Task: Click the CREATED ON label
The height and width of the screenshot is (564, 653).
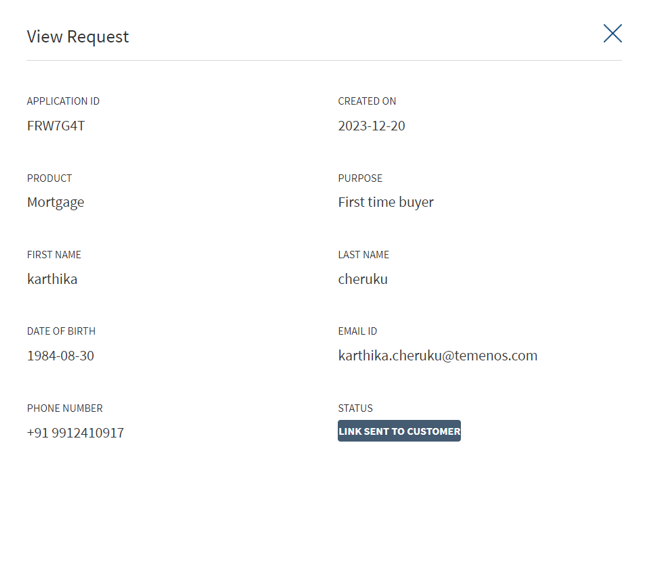Action: 367,101
